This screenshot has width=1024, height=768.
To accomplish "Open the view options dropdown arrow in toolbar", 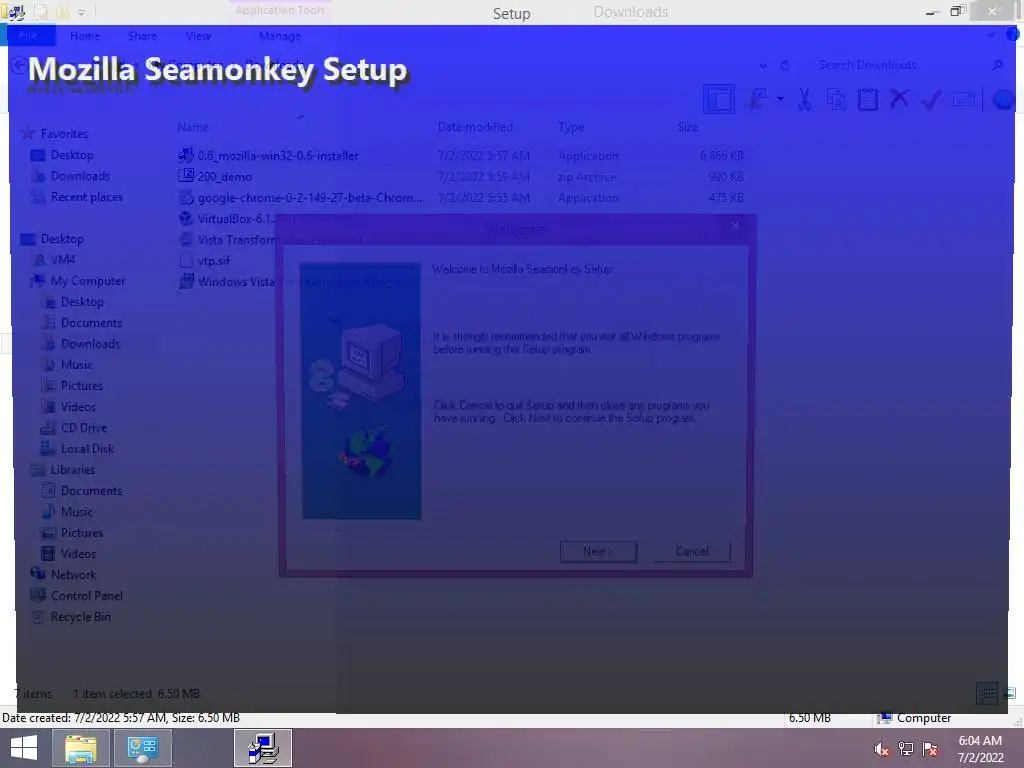I will click(780, 99).
